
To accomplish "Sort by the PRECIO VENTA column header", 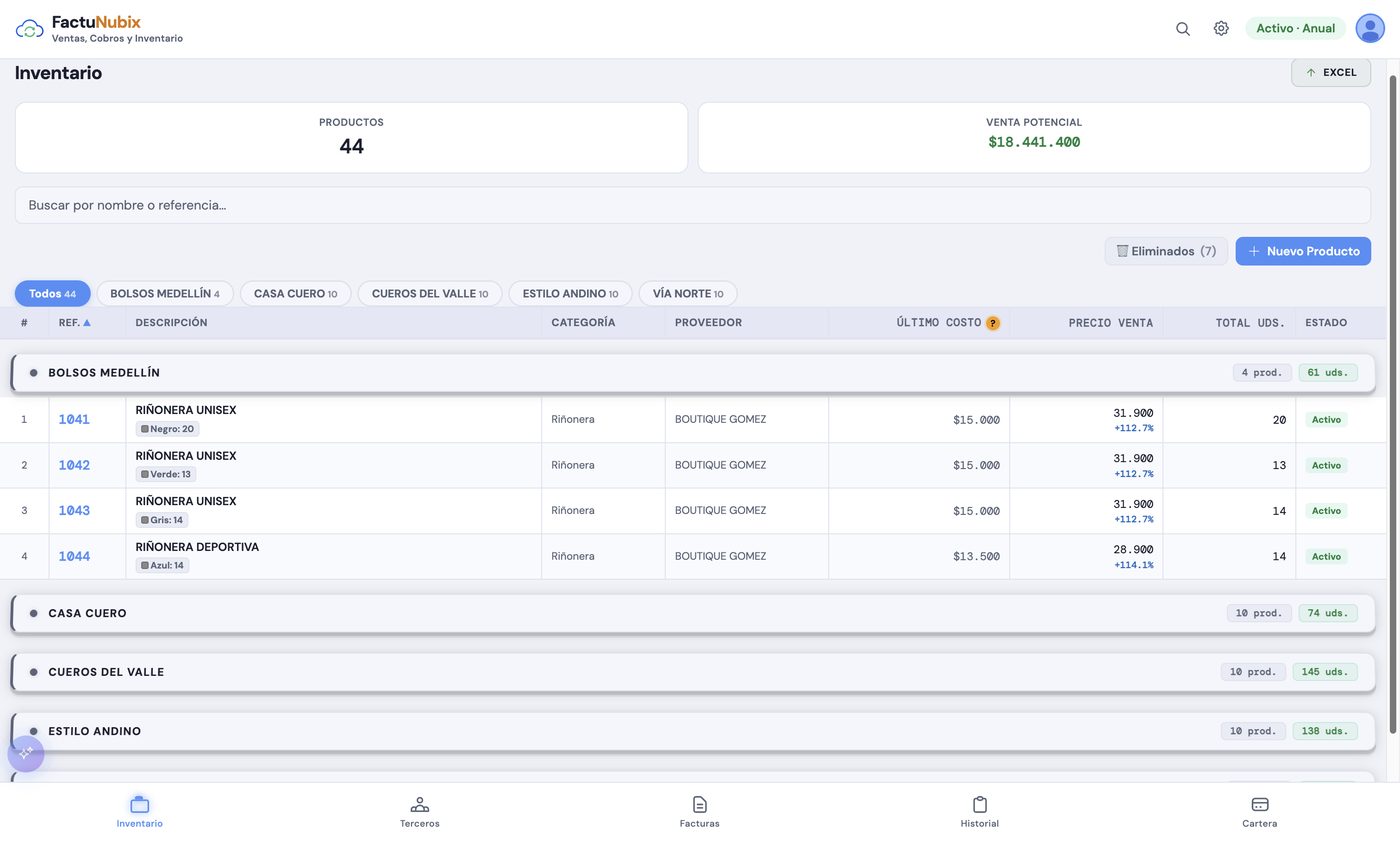I will click(1110, 323).
